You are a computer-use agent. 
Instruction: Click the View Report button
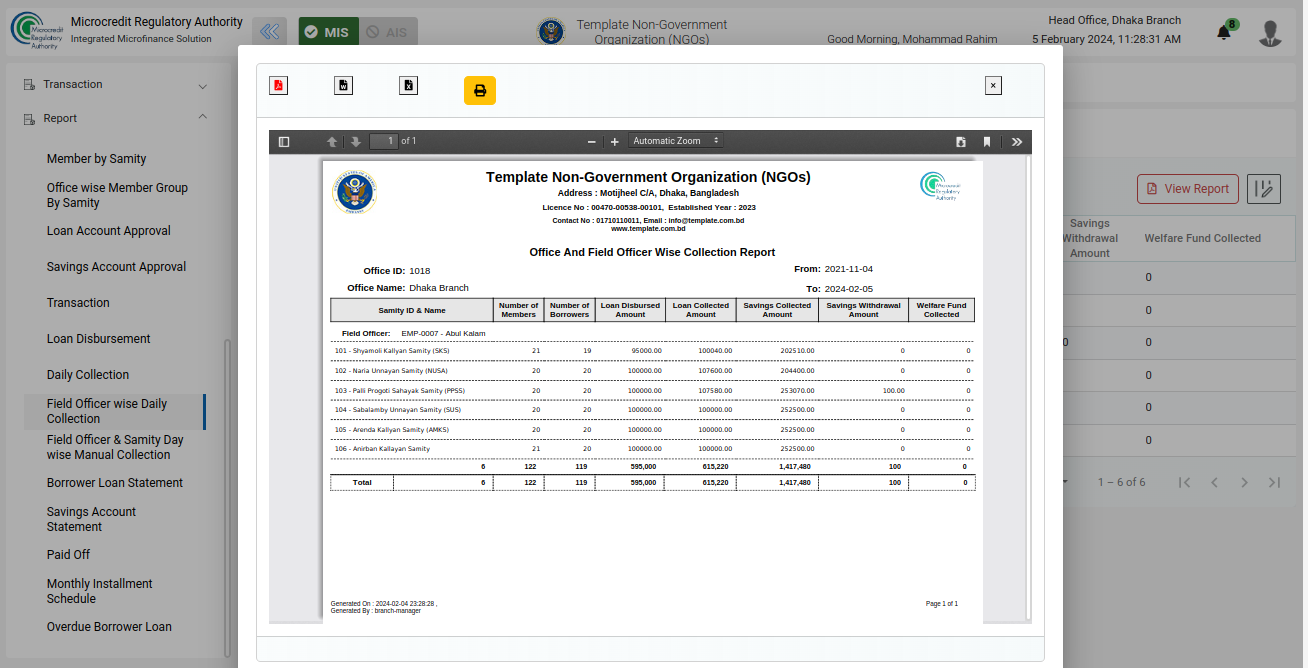tap(1188, 189)
